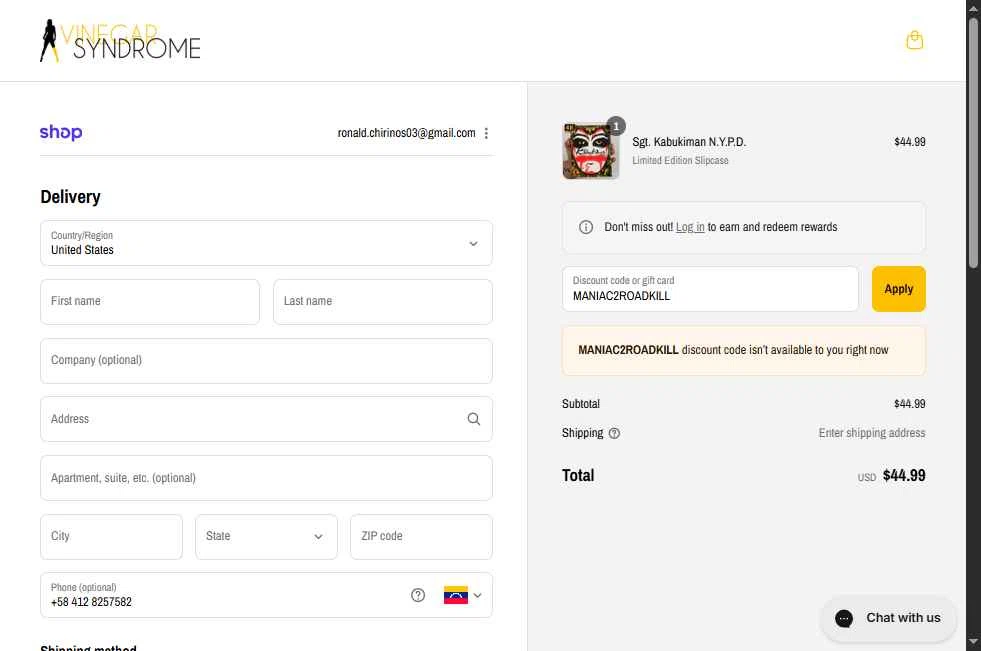Viewport: 981px width, 651px height.
Task: Click the Limited Edition Slipcase text
Action: click(680, 161)
